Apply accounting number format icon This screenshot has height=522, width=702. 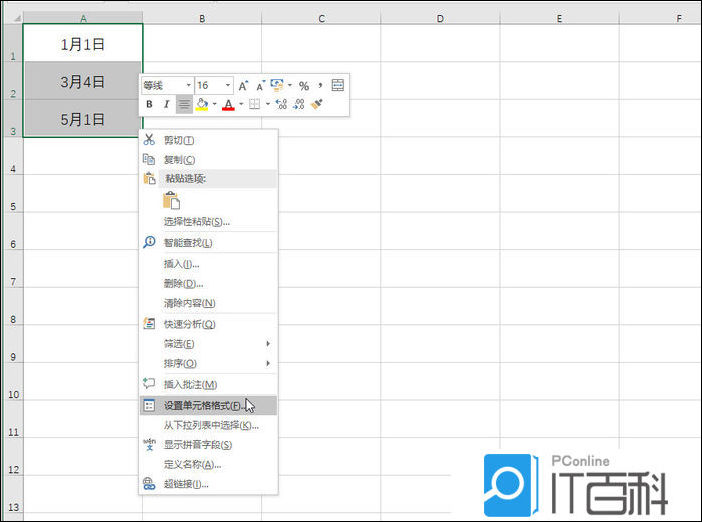click(277, 85)
